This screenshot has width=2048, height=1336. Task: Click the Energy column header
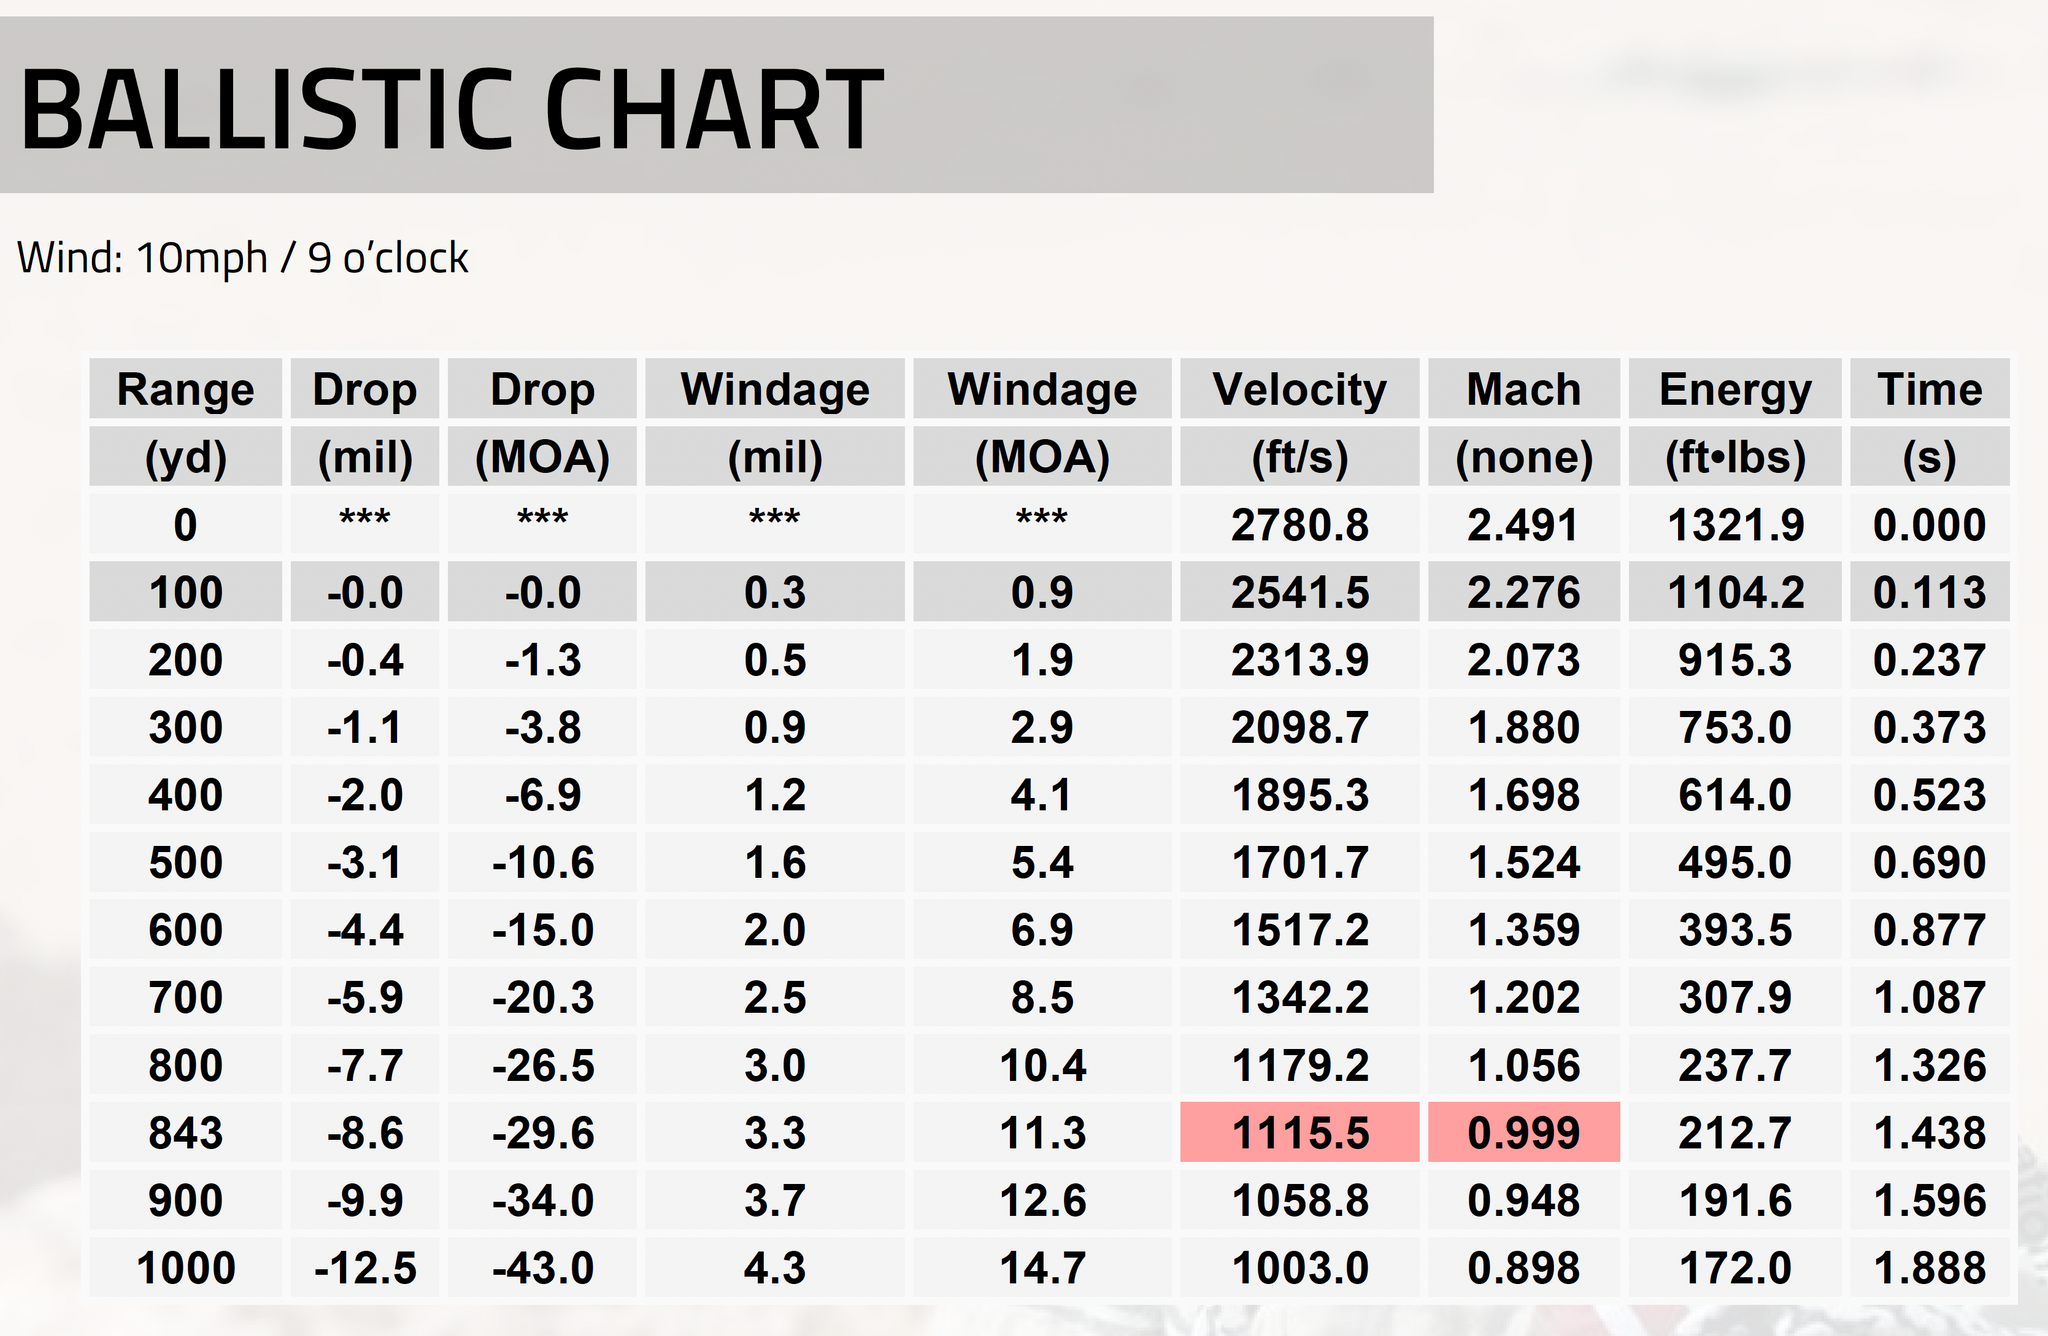coord(1735,389)
